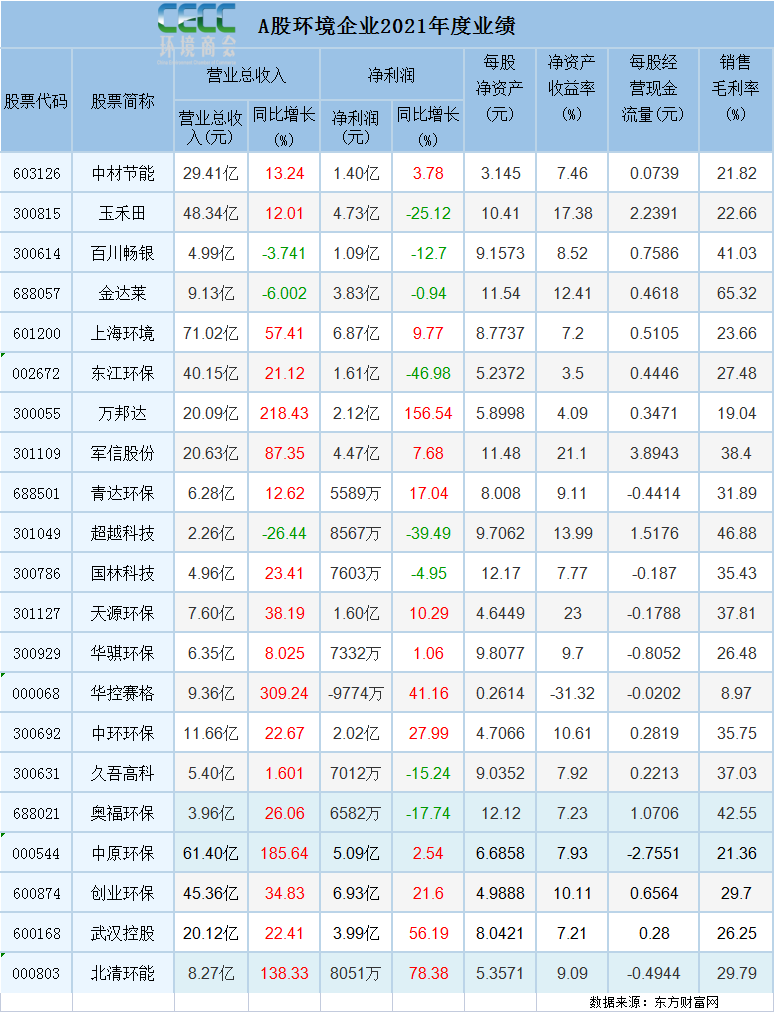Click the 净资产收益率 column header
Screen dimensions: 774x1012
pos(572,87)
